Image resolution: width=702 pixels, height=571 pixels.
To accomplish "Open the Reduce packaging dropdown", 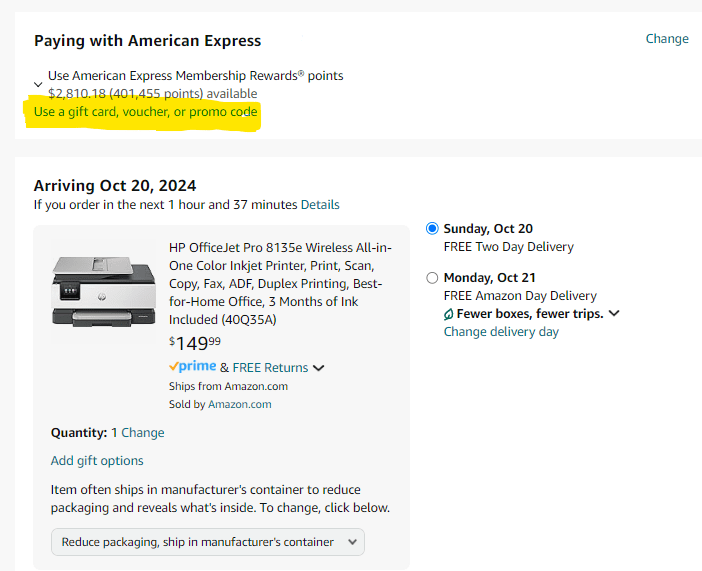I will [x=207, y=542].
